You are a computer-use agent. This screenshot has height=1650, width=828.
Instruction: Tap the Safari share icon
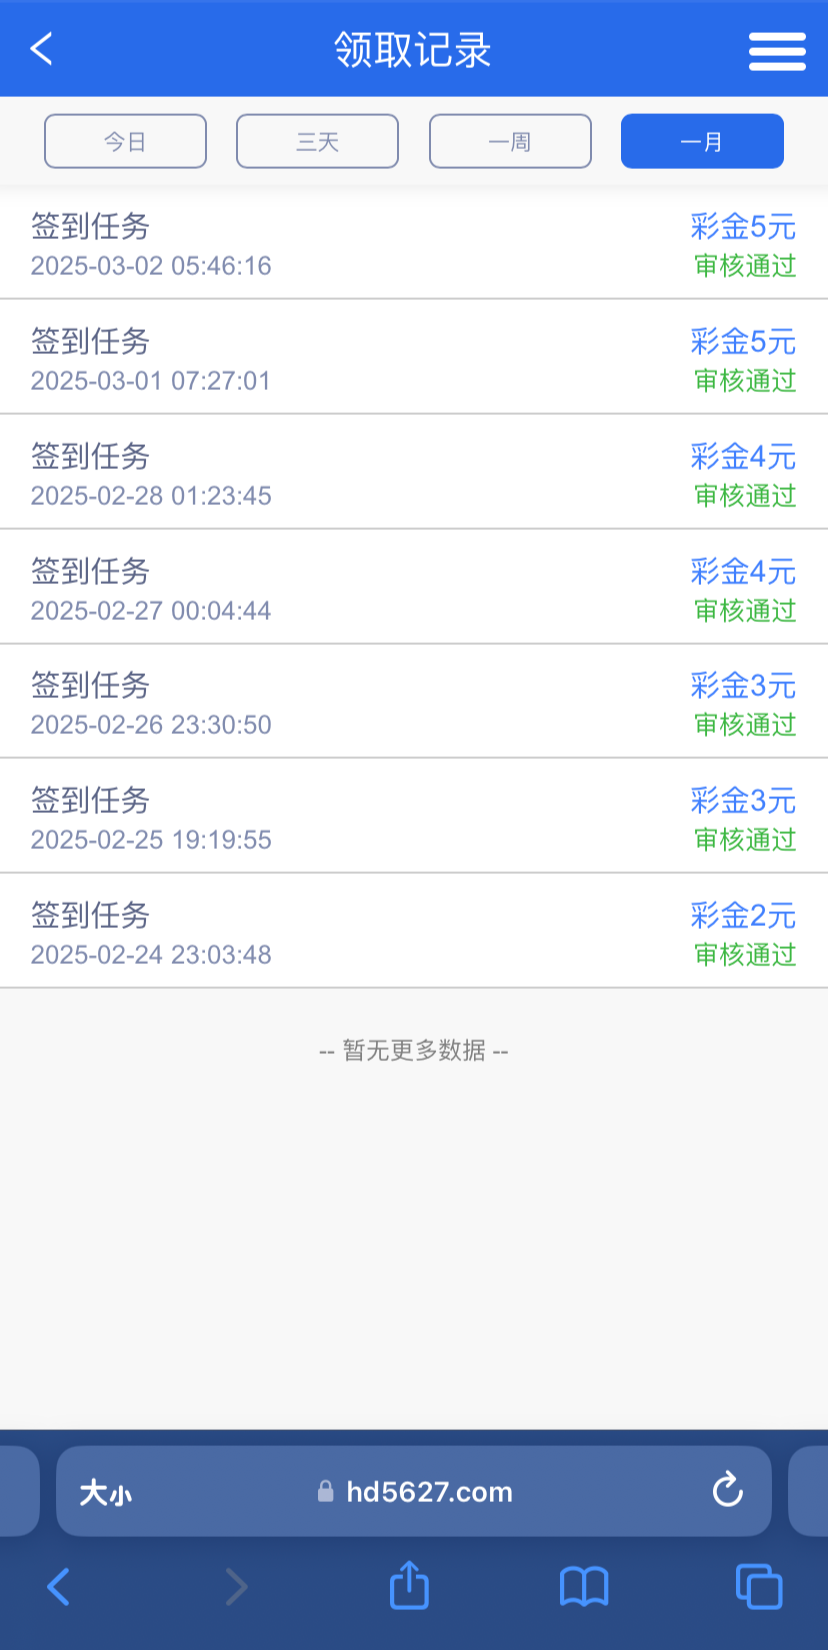pyautogui.click(x=409, y=1586)
